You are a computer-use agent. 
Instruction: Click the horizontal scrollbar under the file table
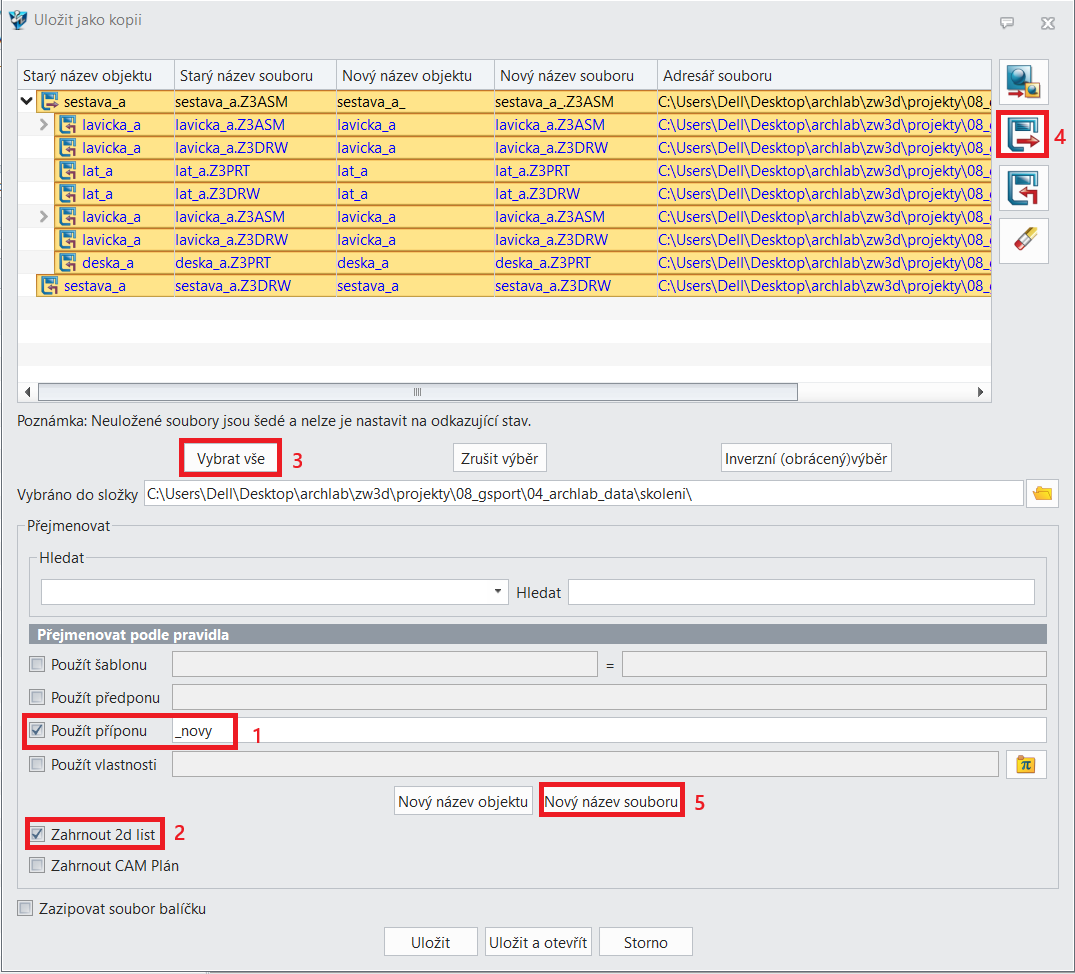[x=417, y=392]
